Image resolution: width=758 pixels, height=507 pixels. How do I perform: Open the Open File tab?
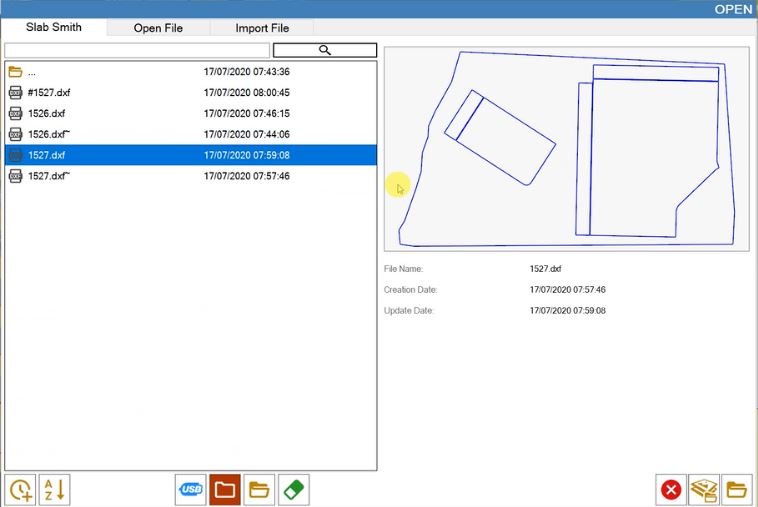click(158, 28)
